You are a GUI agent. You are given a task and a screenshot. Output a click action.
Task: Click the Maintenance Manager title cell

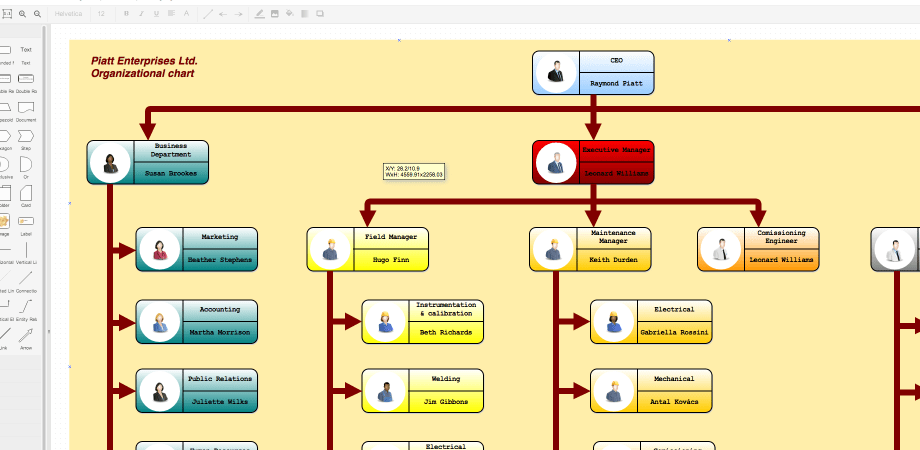coord(613,238)
